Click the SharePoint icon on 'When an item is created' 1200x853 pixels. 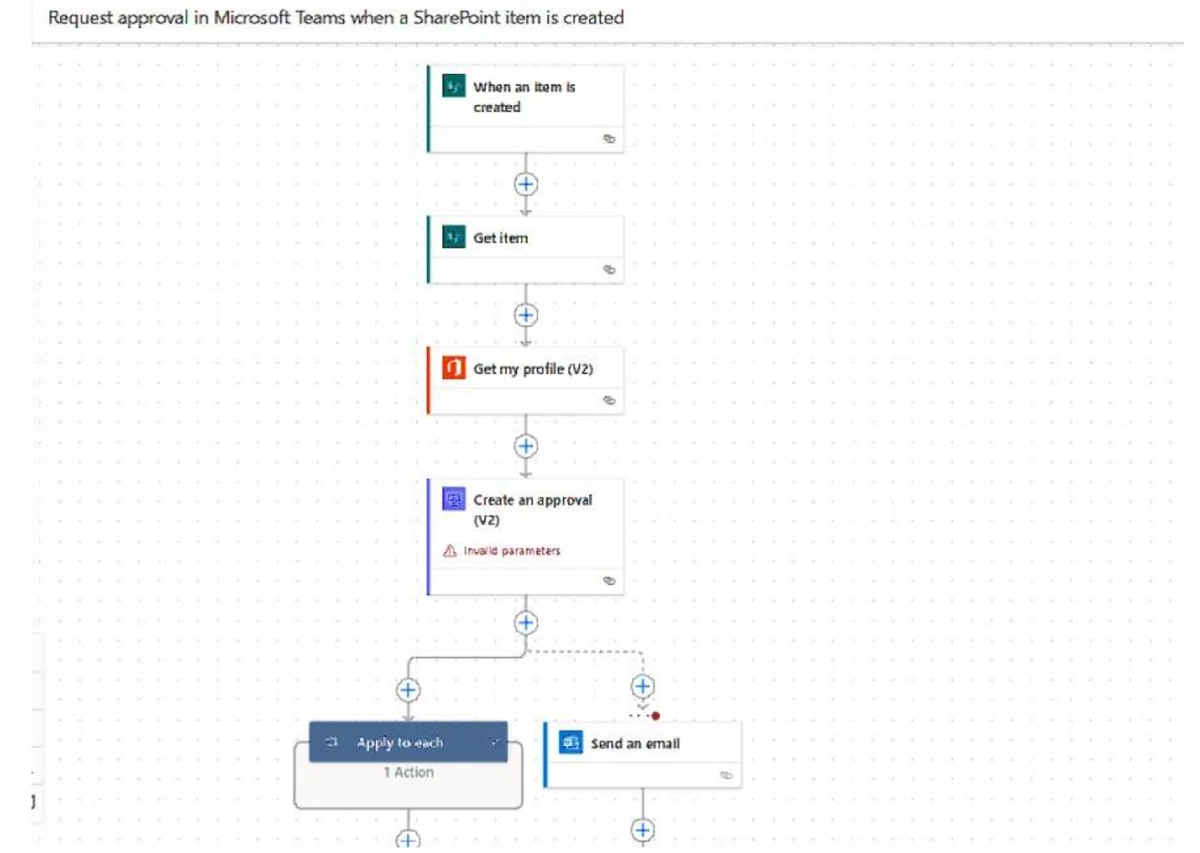coord(454,86)
